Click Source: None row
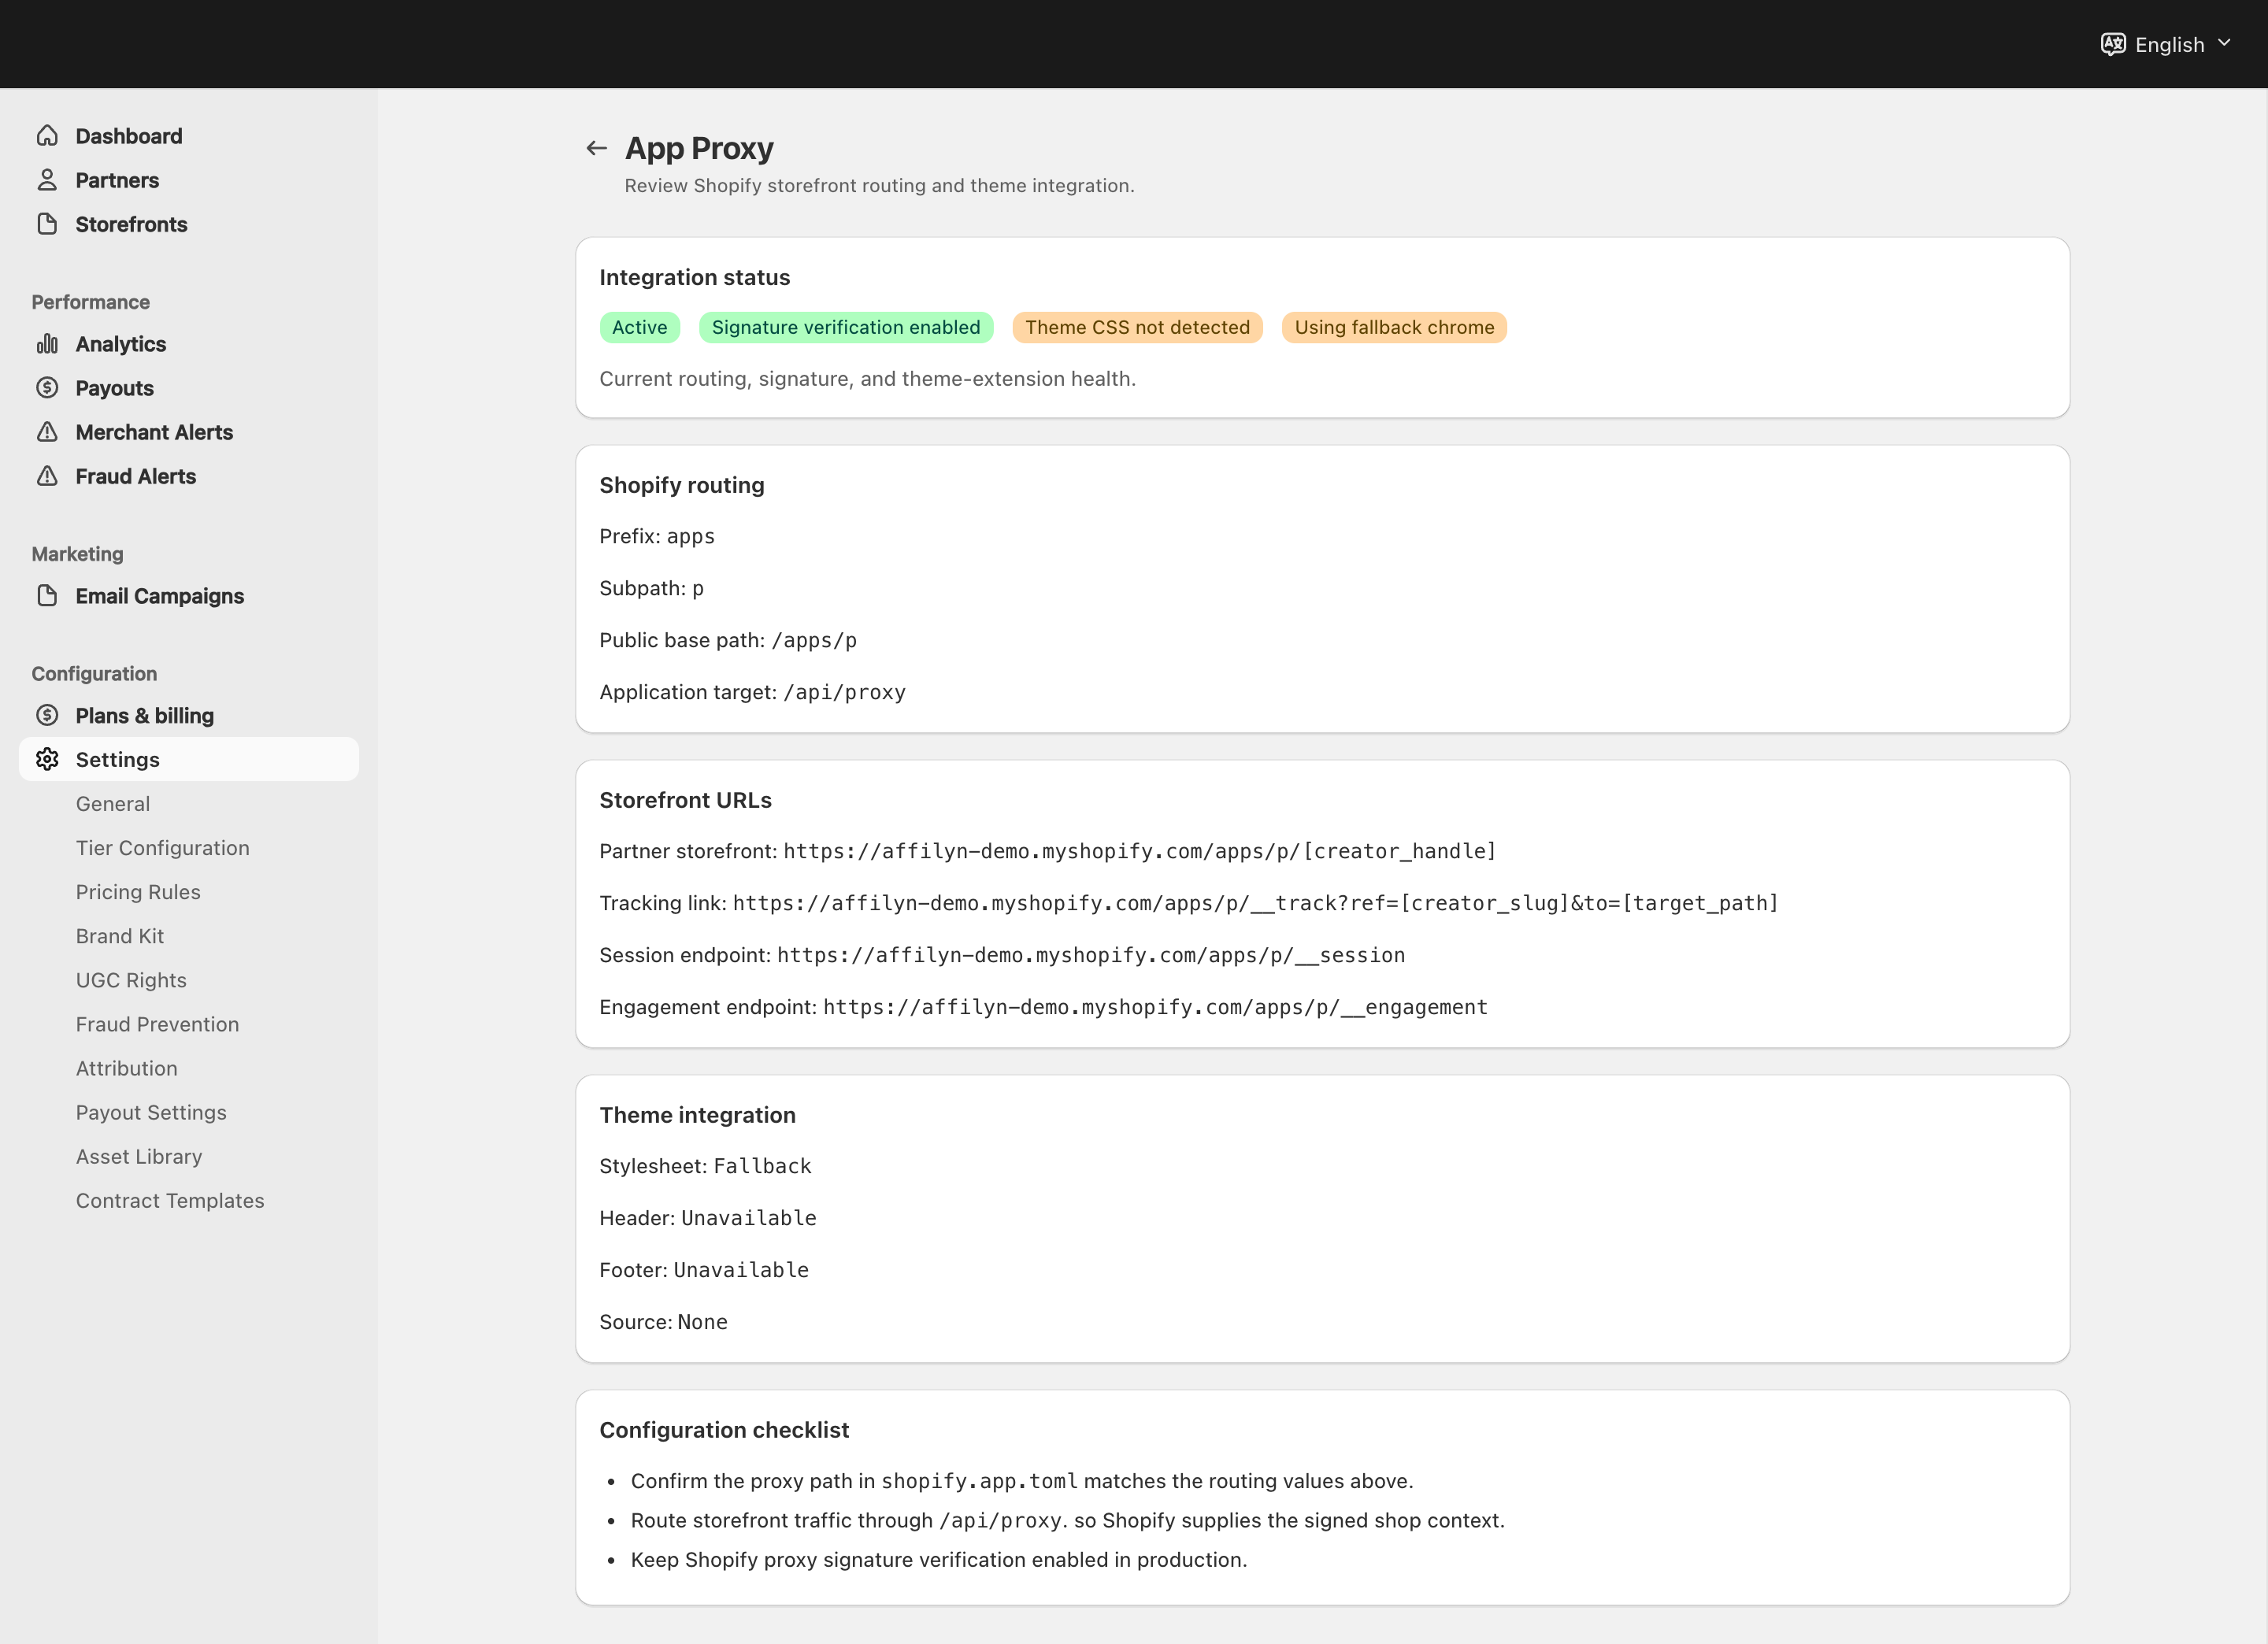This screenshot has height=1644, width=2268. coord(663,1322)
